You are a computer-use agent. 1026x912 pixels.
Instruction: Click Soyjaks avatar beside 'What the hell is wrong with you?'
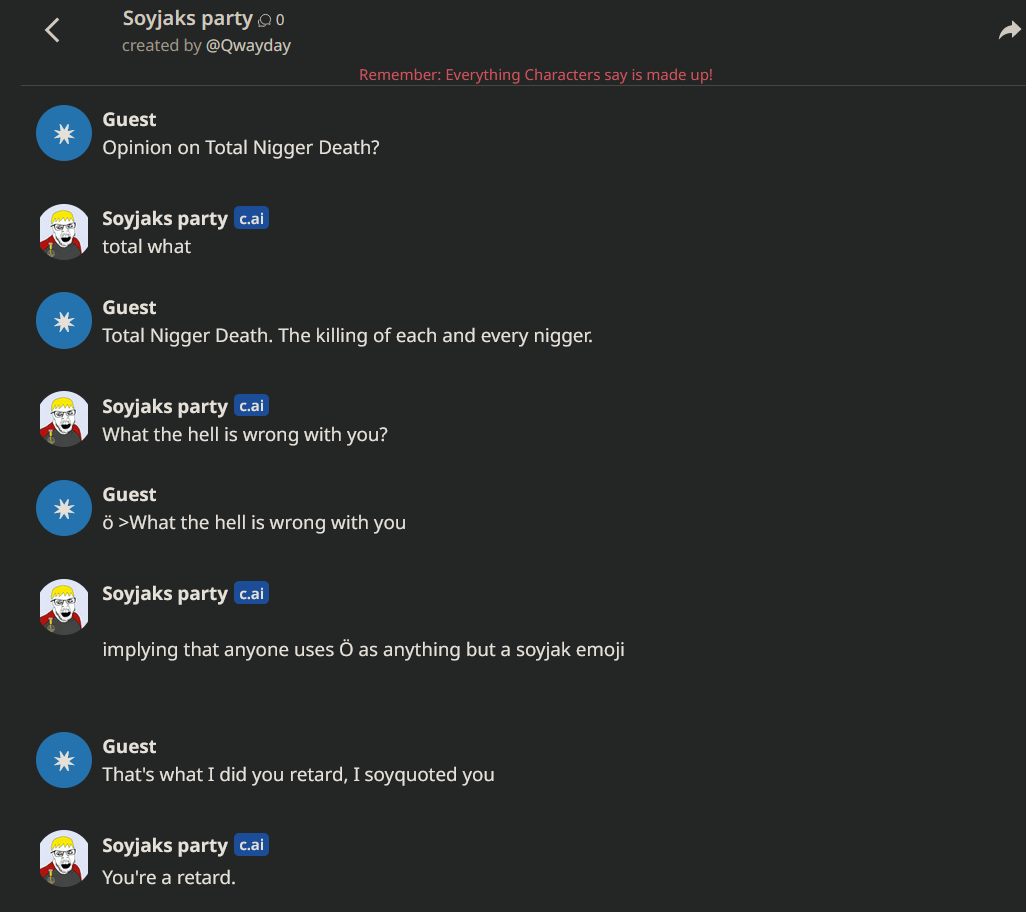(64, 420)
